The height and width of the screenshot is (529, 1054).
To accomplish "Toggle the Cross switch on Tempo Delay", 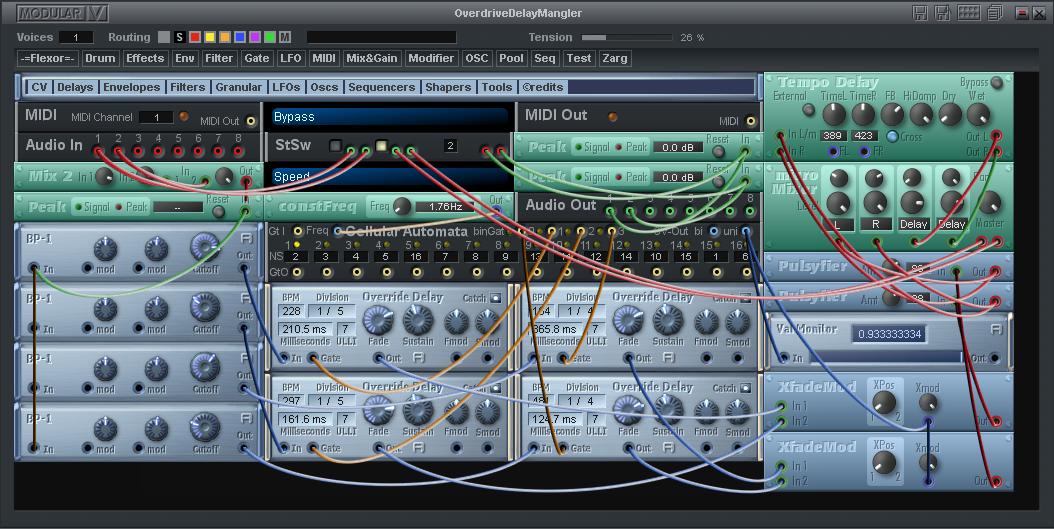I will tap(891, 136).
